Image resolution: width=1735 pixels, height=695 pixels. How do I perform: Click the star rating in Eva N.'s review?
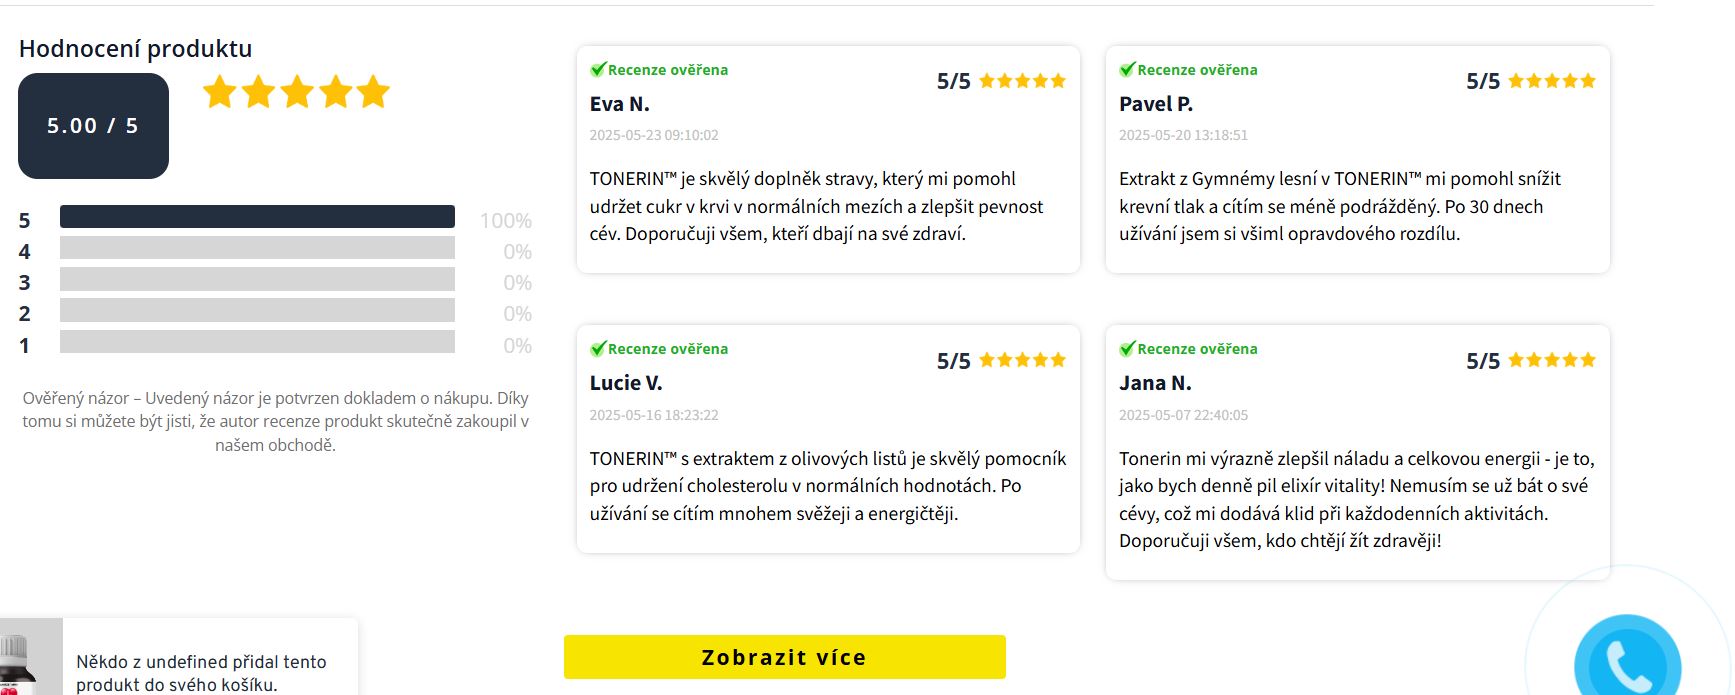1022,81
